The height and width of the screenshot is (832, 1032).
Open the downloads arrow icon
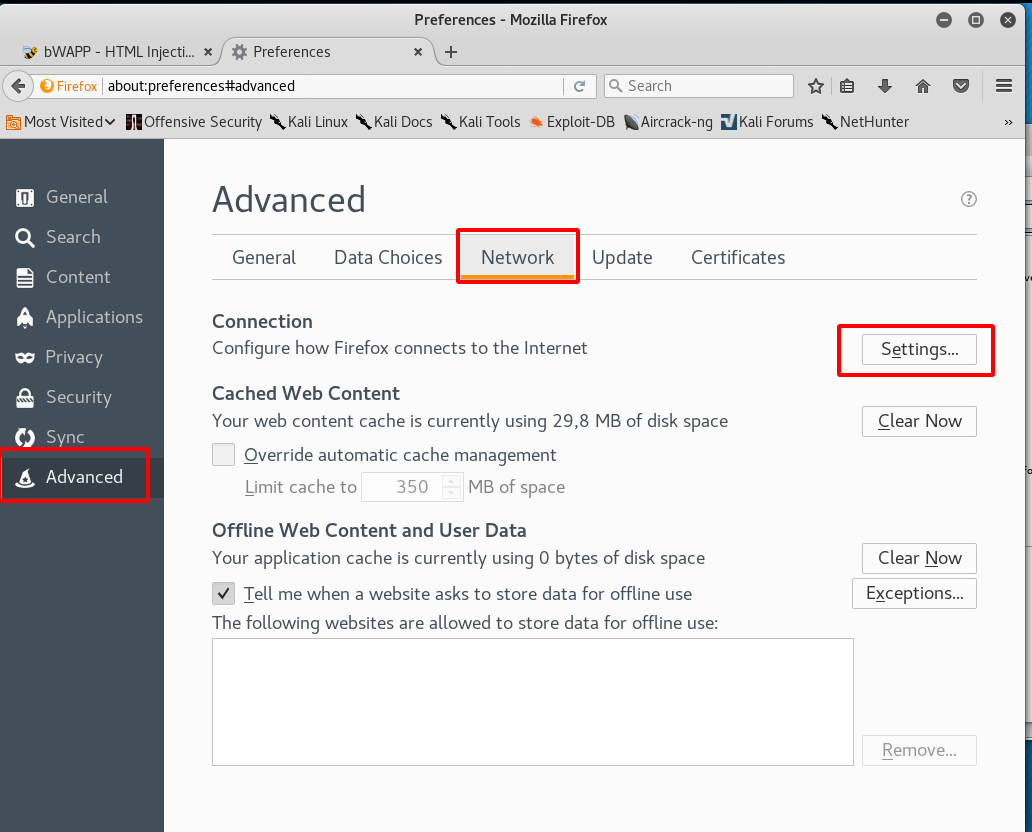(x=884, y=86)
